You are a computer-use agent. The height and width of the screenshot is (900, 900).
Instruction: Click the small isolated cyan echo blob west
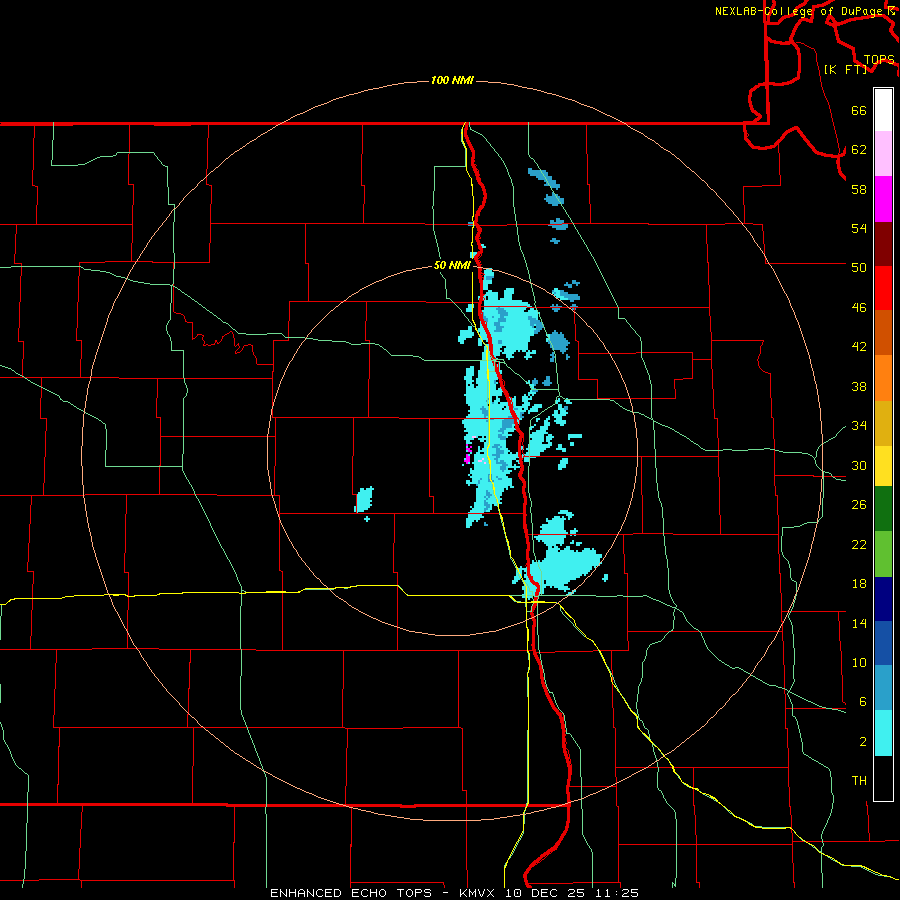(364, 499)
